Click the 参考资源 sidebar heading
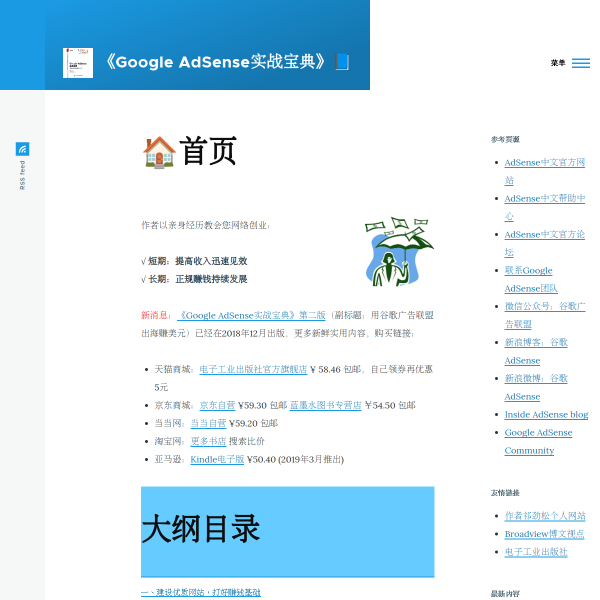Image resolution: width=600 pixels, height=600 pixels. (505, 139)
